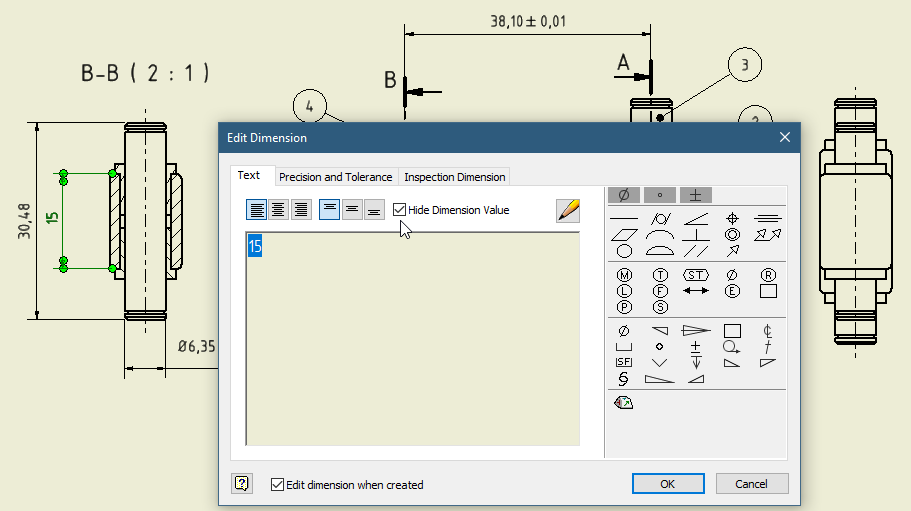Insert the circle-with-arrow all-around symbol
The width and height of the screenshot is (911, 511).
[731, 347]
